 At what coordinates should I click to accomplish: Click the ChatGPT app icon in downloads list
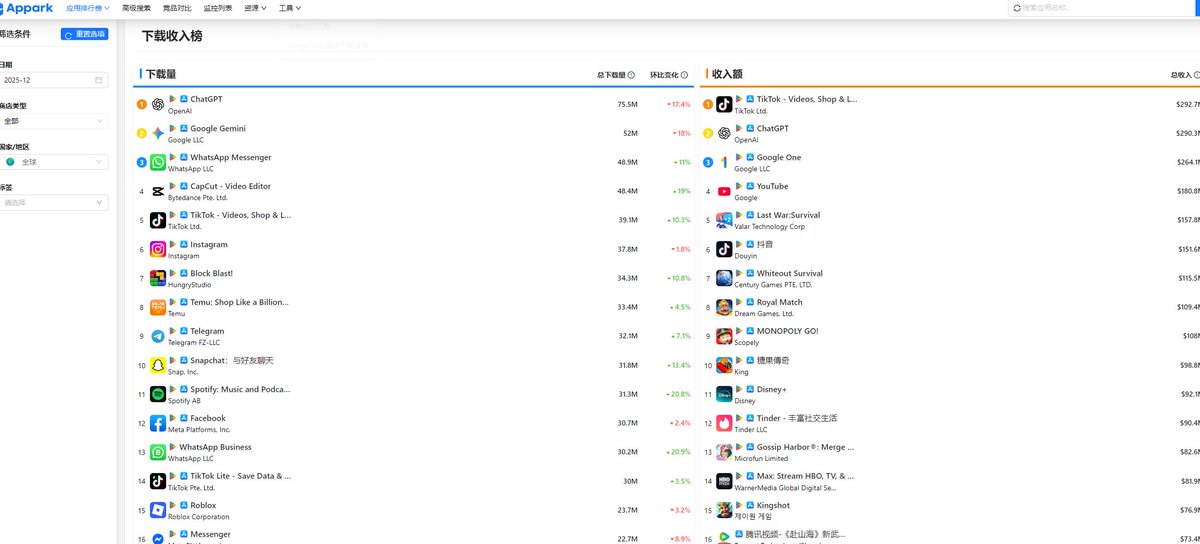tap(158, 105)
